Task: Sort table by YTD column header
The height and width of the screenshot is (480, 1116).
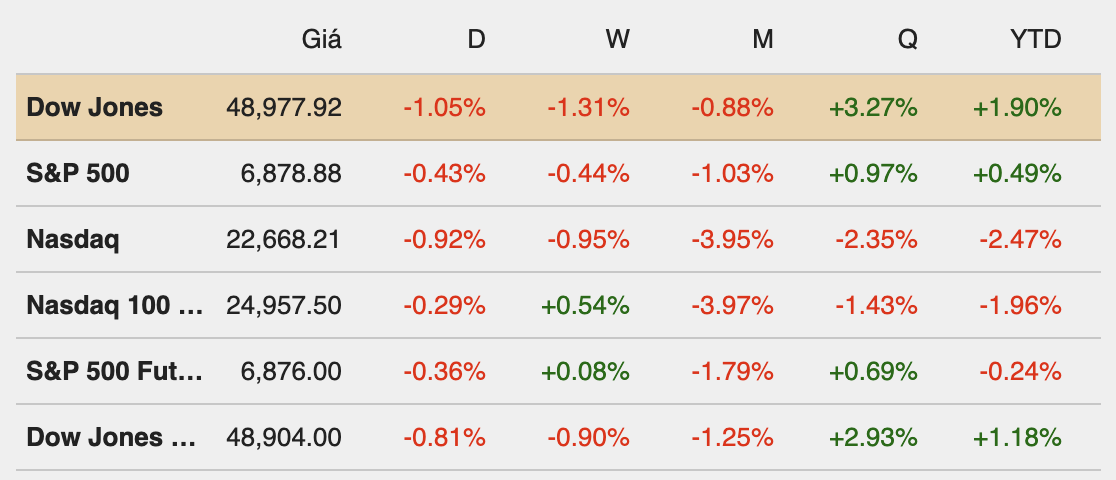Action: (1035, 40)
